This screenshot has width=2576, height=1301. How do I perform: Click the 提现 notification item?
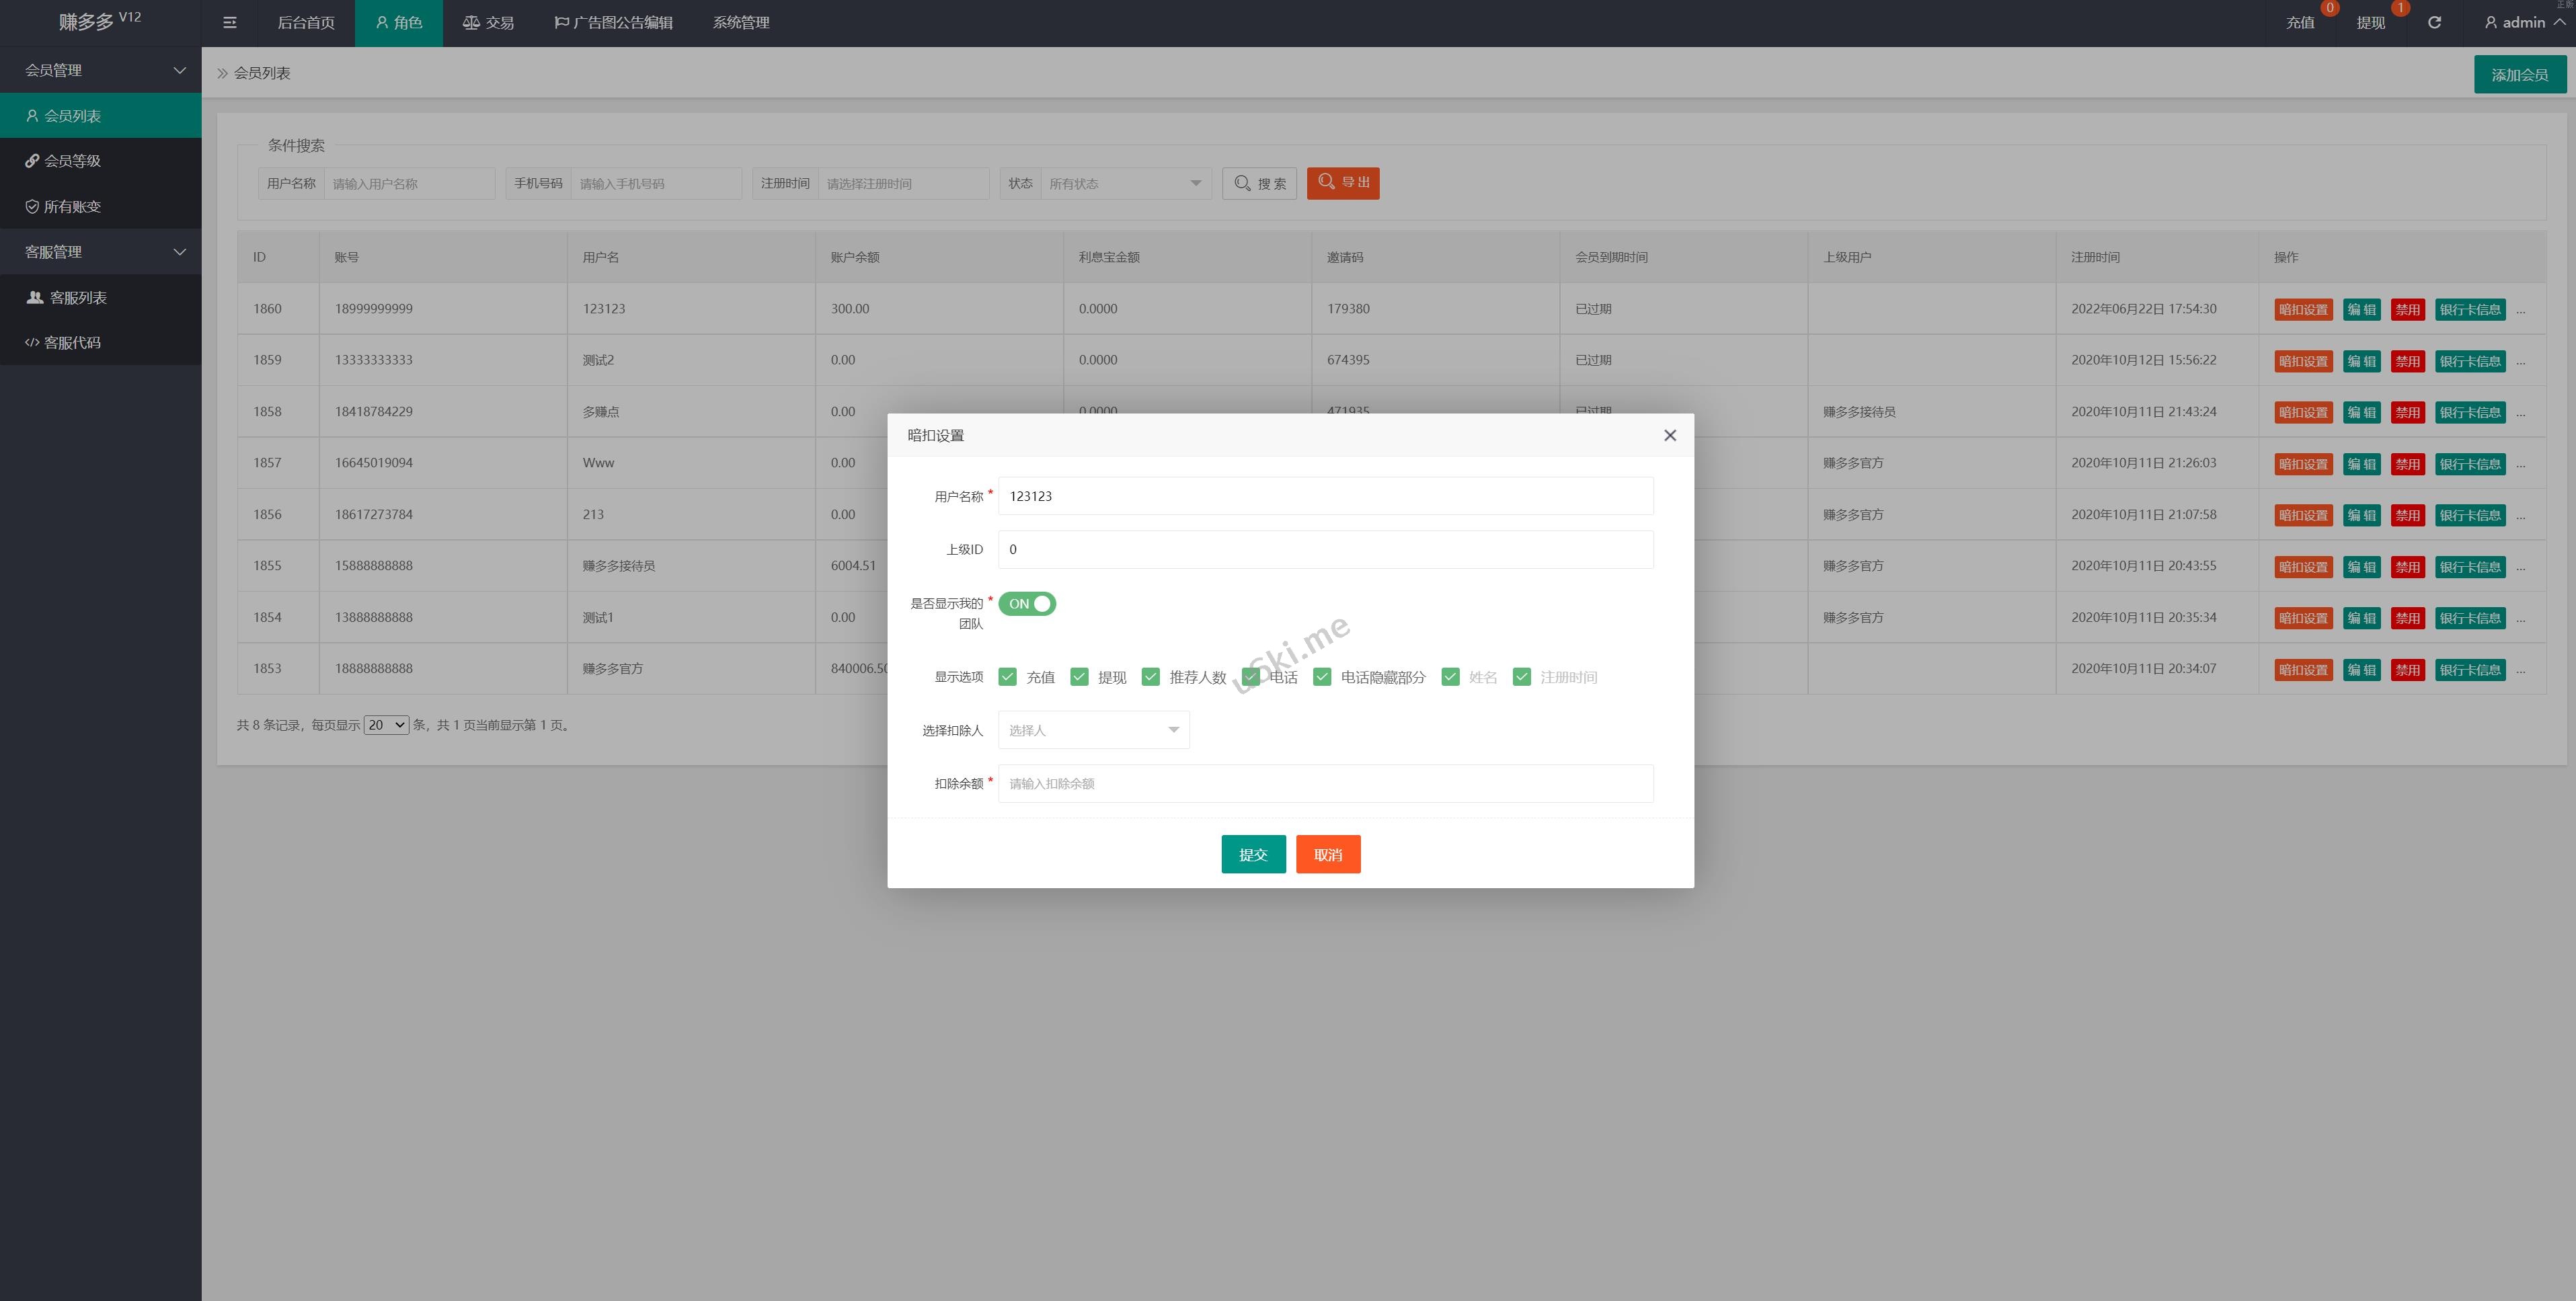2370,22
